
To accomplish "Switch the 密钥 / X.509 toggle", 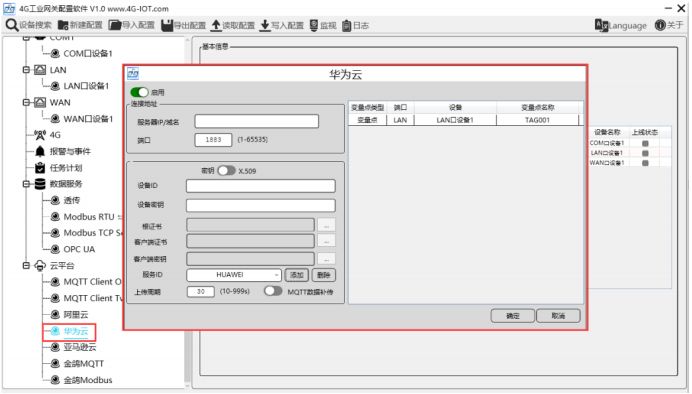I will click(x=226, y=170).
